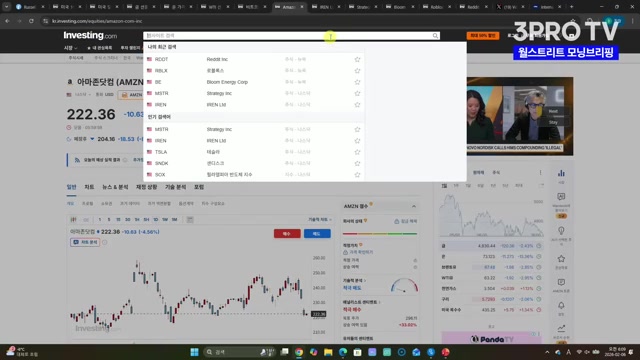Open File Explorer folder icon on taskbar
The width and height of the screenshot is (640, 360).
click(x=328, y=352)
